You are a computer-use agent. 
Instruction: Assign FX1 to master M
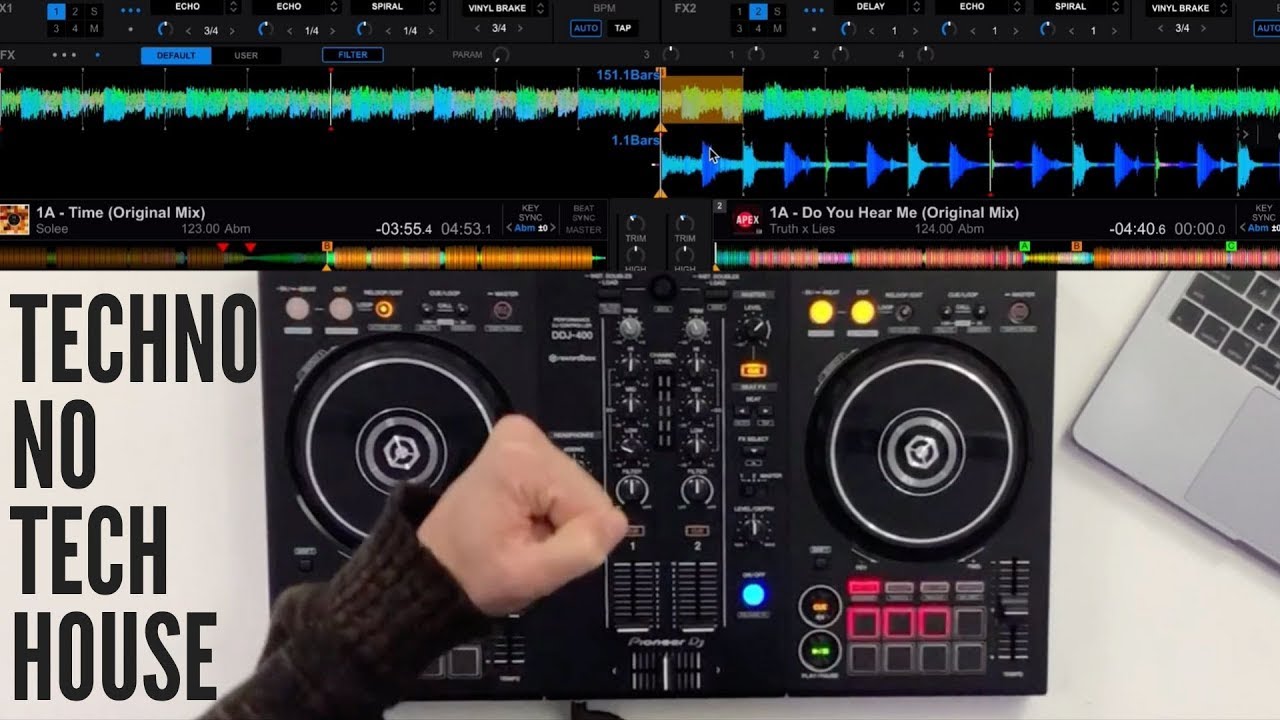click(x=94, y=28)
